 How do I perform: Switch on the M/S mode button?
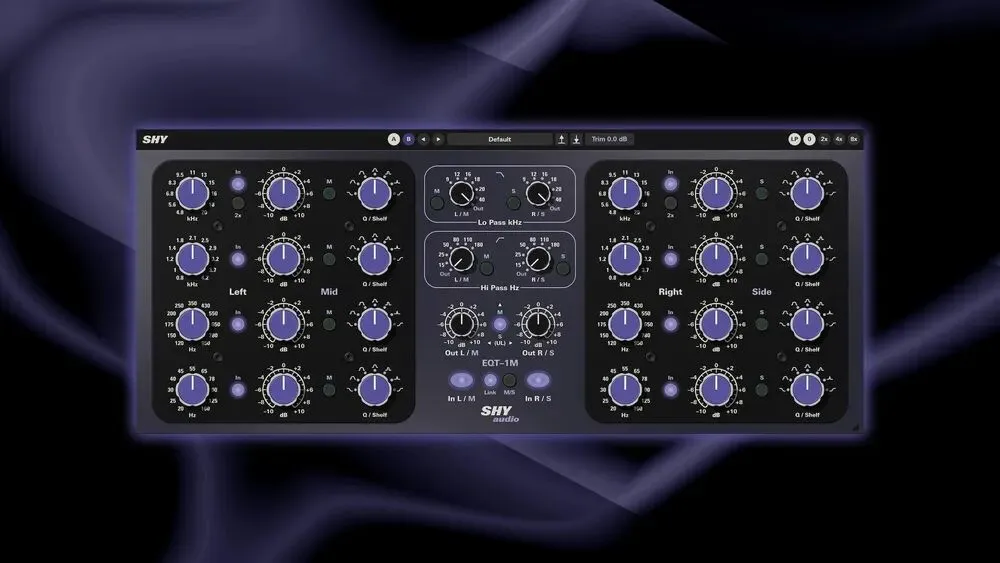coord(509,381)
